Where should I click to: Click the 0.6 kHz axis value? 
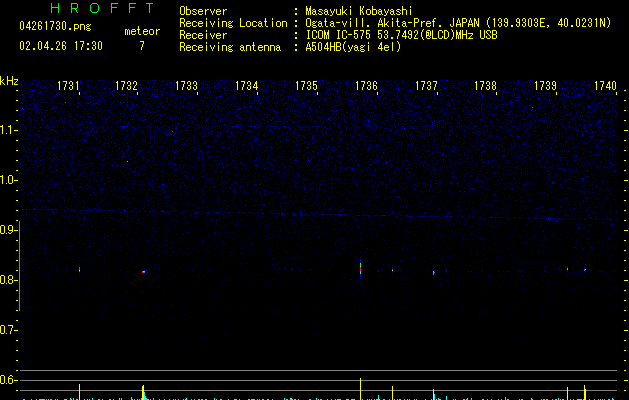point(8,380)
